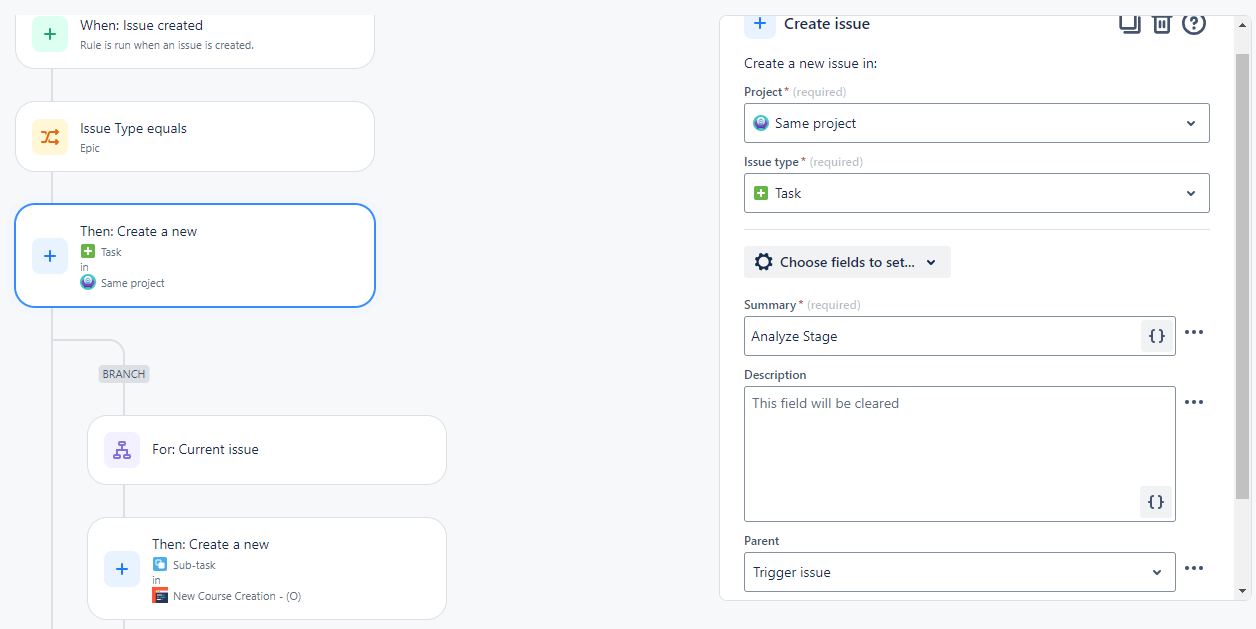Screen dimensions: 1256x629
Task: Open the Create Sub-task action card
Action: pyautogui.click(x=267, y=569)
